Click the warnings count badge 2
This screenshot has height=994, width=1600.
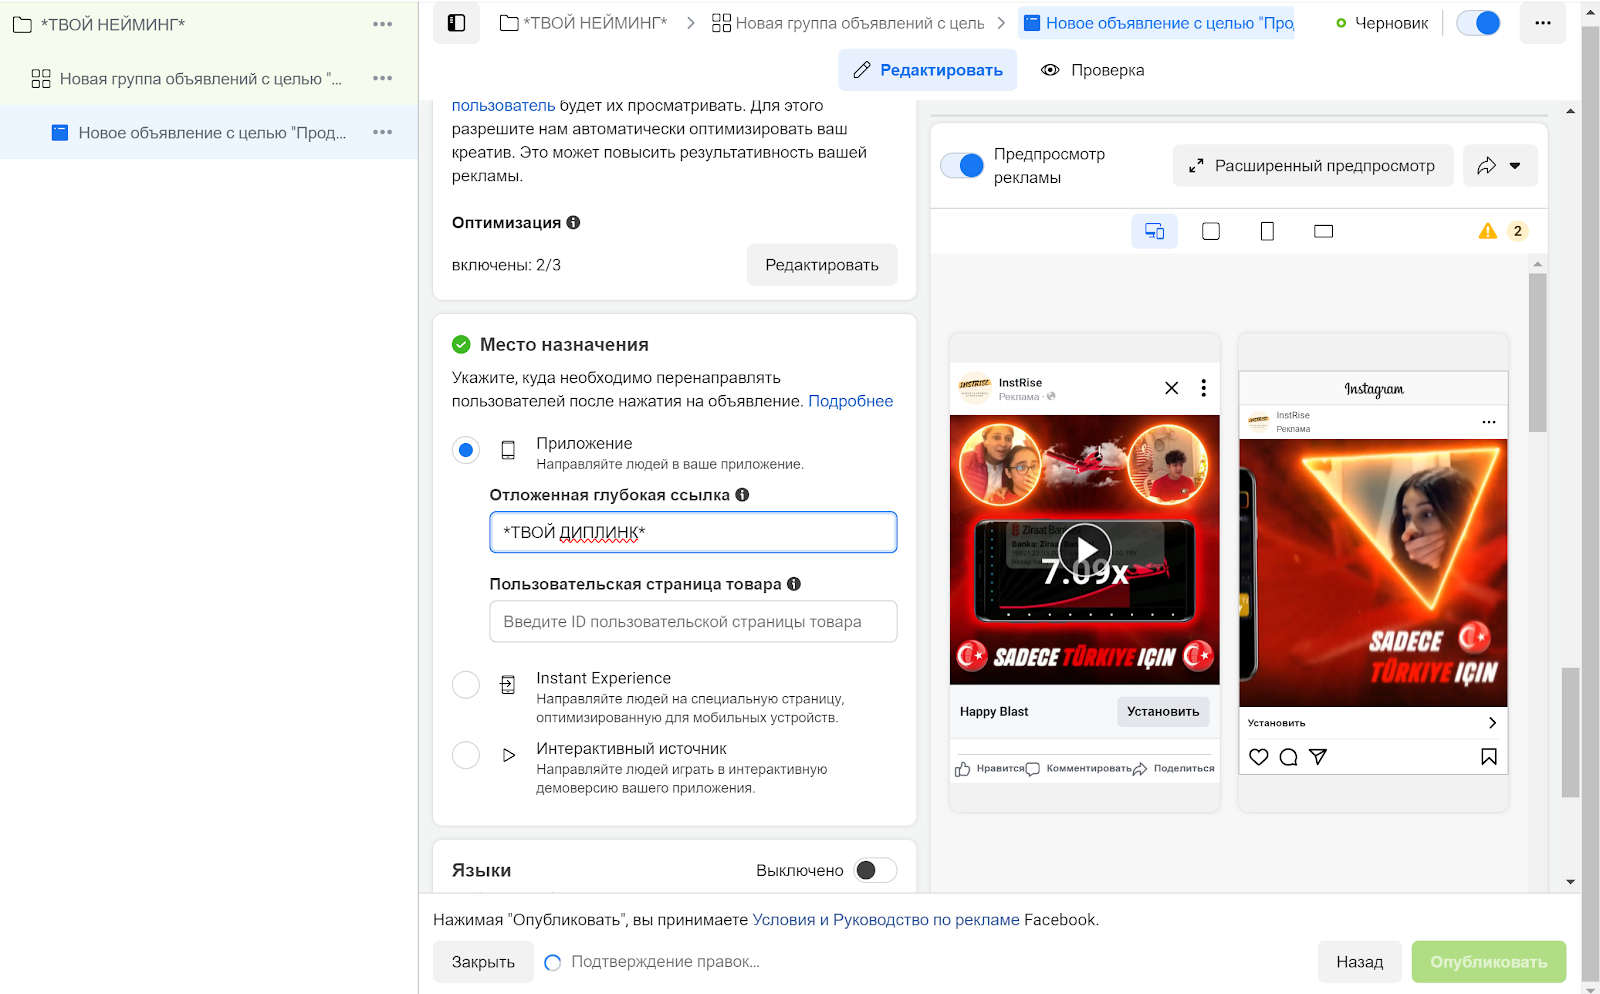pyautogui.click(x=1517, y=231)
